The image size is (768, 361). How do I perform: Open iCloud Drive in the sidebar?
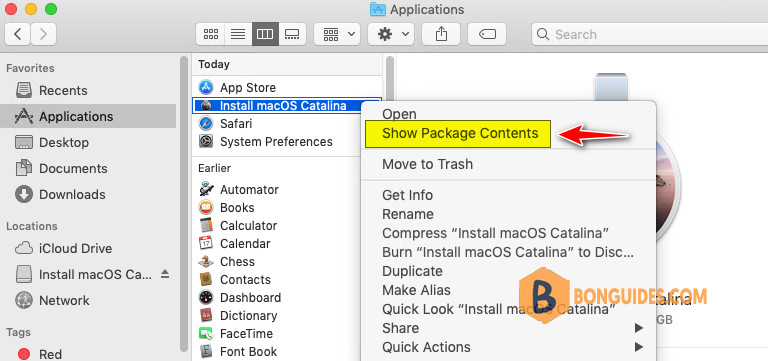tap(88, 248)
